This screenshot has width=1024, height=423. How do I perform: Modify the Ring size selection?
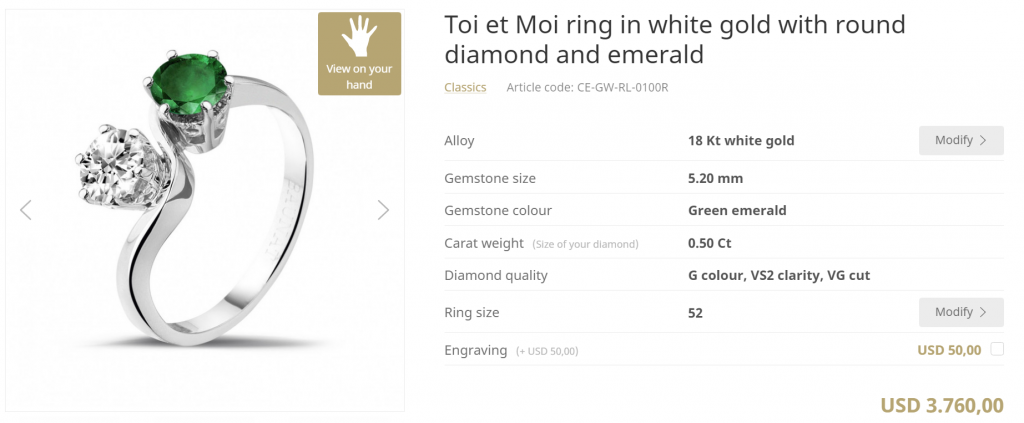[961, 312]
